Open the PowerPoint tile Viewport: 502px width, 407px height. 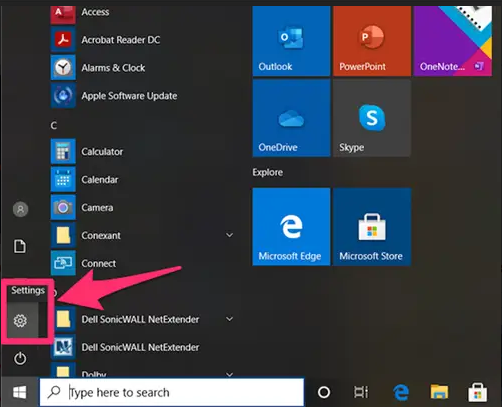point(372,41)
